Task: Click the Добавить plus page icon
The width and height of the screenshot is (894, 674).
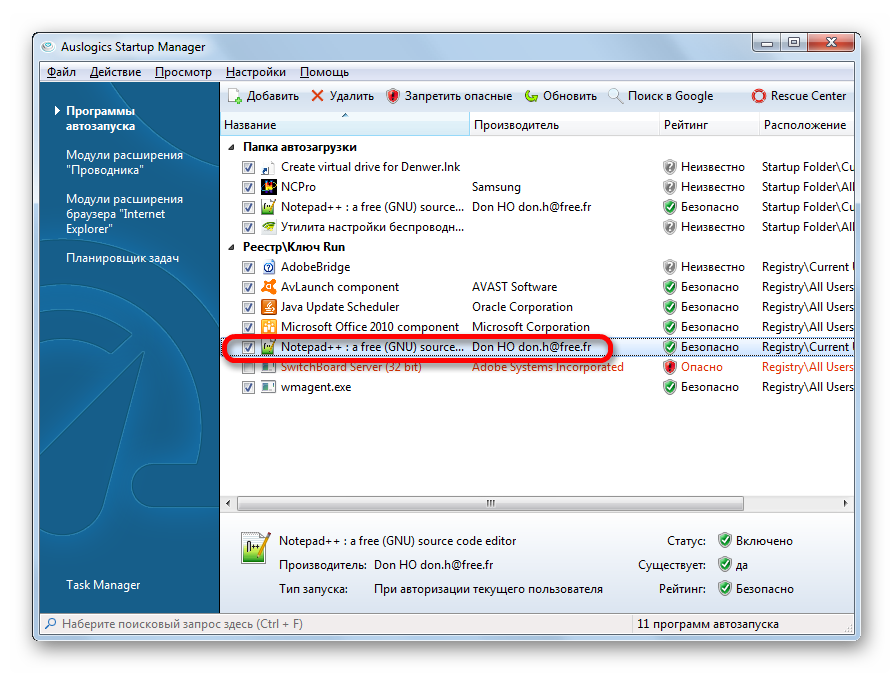Action: coord(235,96)
